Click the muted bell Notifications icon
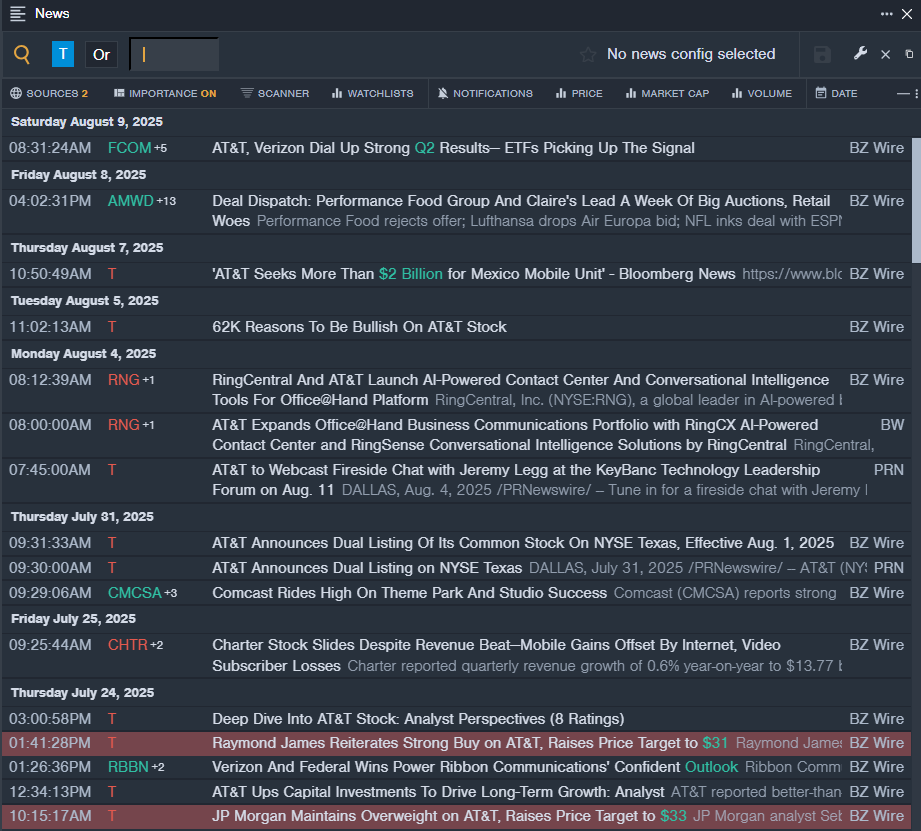Viewport: 921px width, 831px height. tap(443, 93)
